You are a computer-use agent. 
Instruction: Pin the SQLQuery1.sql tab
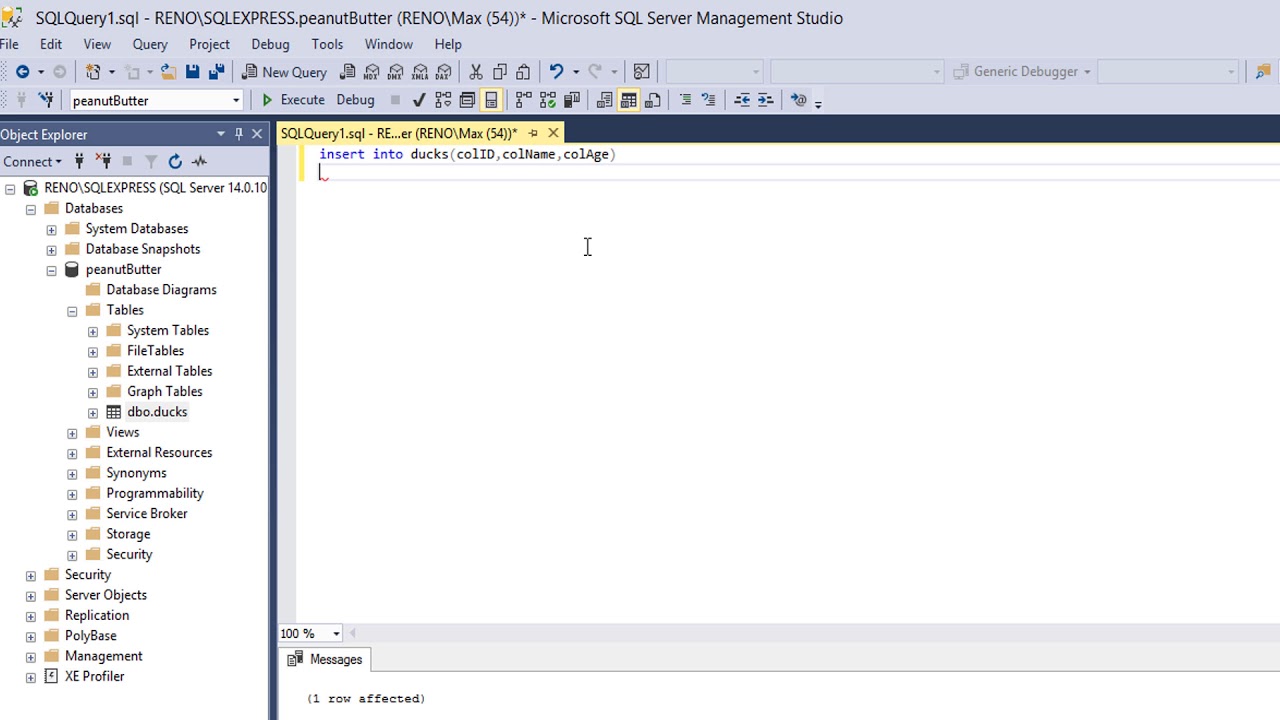point(533,133)
